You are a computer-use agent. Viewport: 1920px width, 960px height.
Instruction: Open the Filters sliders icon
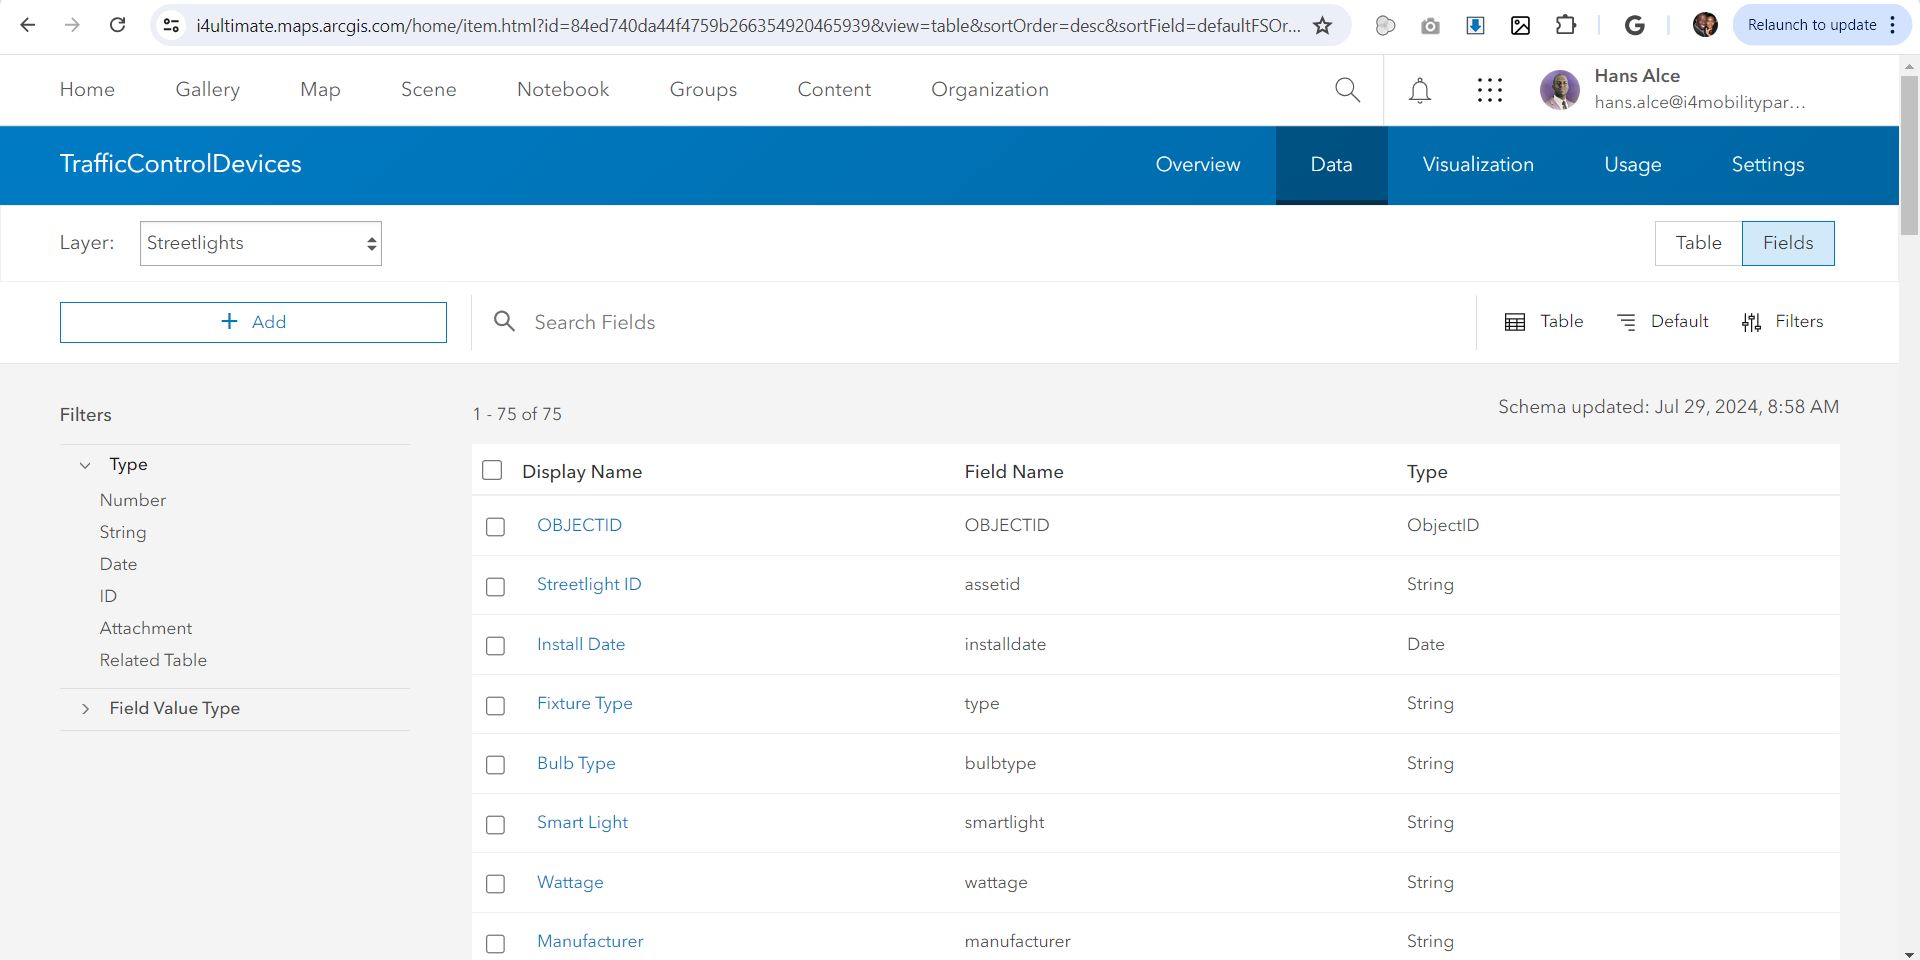point(1751,322)
